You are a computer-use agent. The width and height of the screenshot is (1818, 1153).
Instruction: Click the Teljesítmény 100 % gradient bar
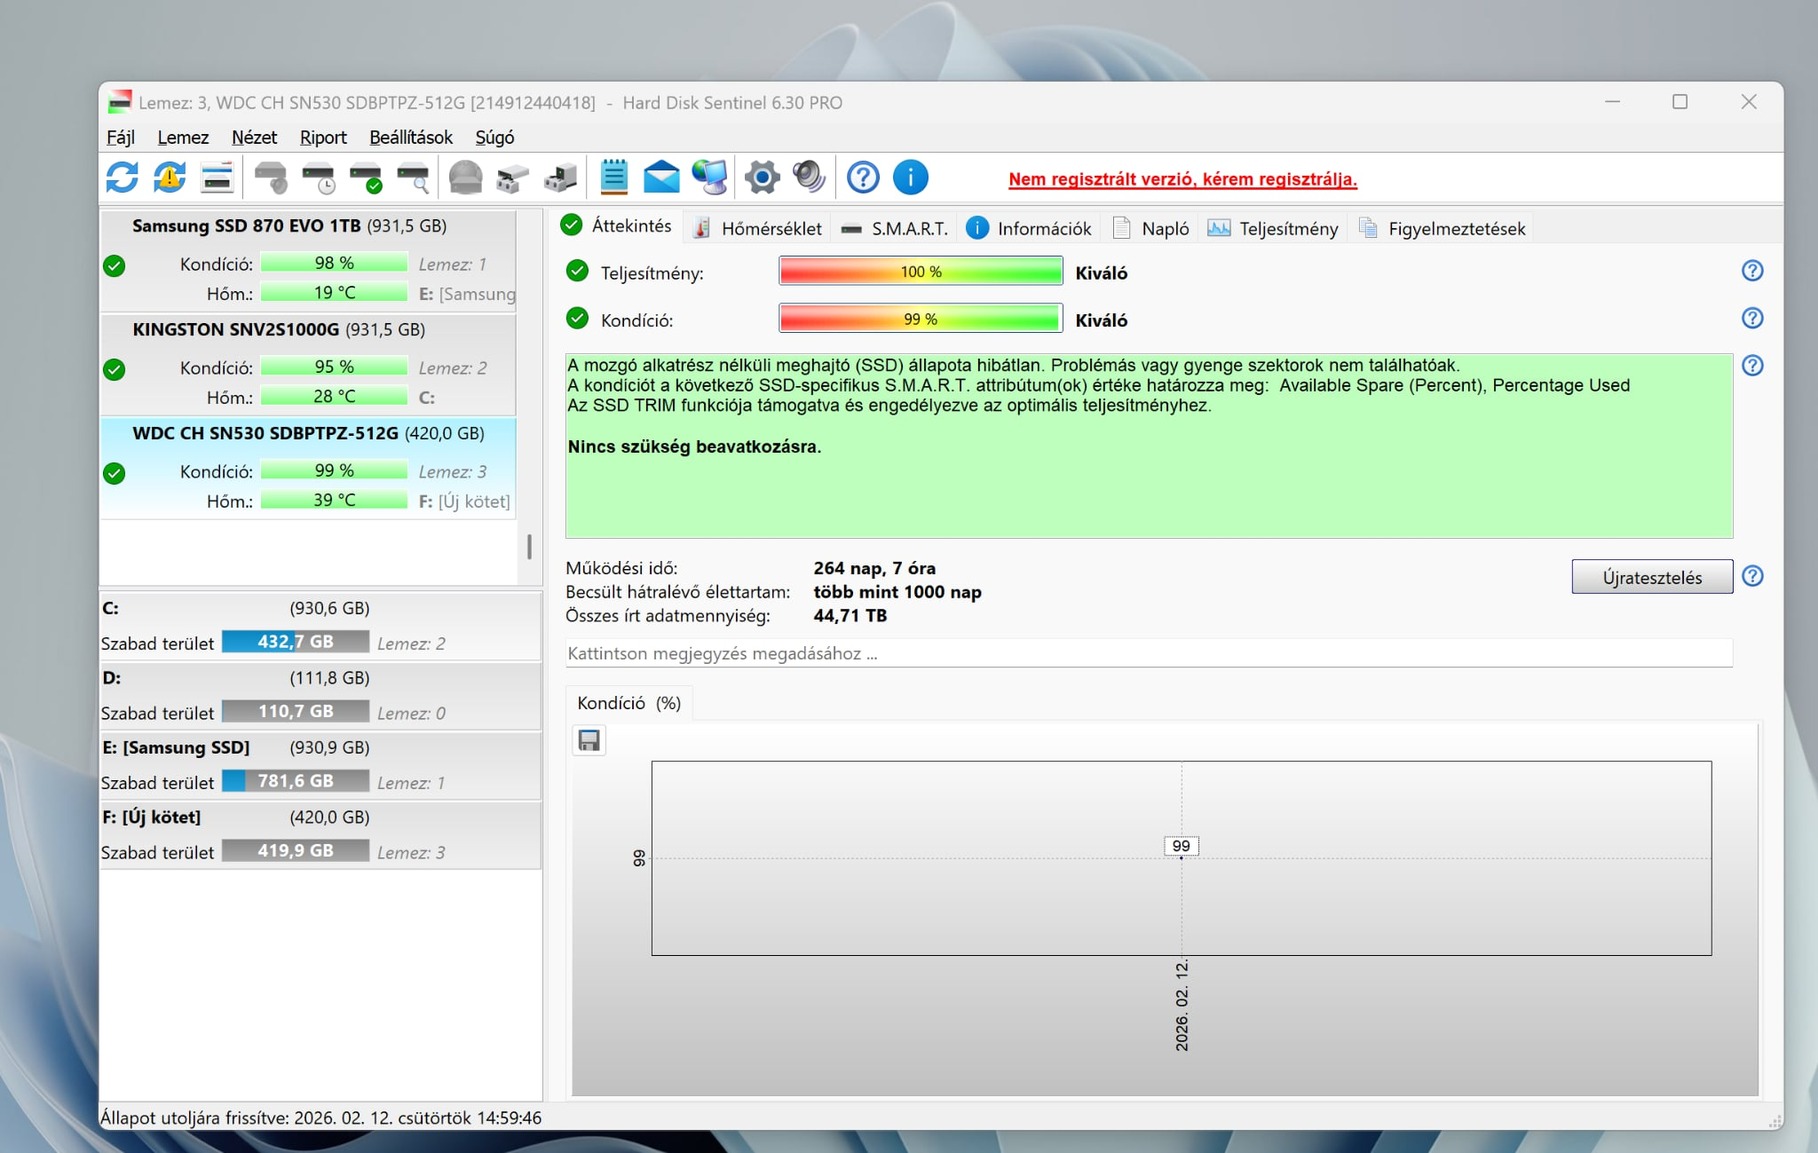pyautogui.click(x=920, y=272)
